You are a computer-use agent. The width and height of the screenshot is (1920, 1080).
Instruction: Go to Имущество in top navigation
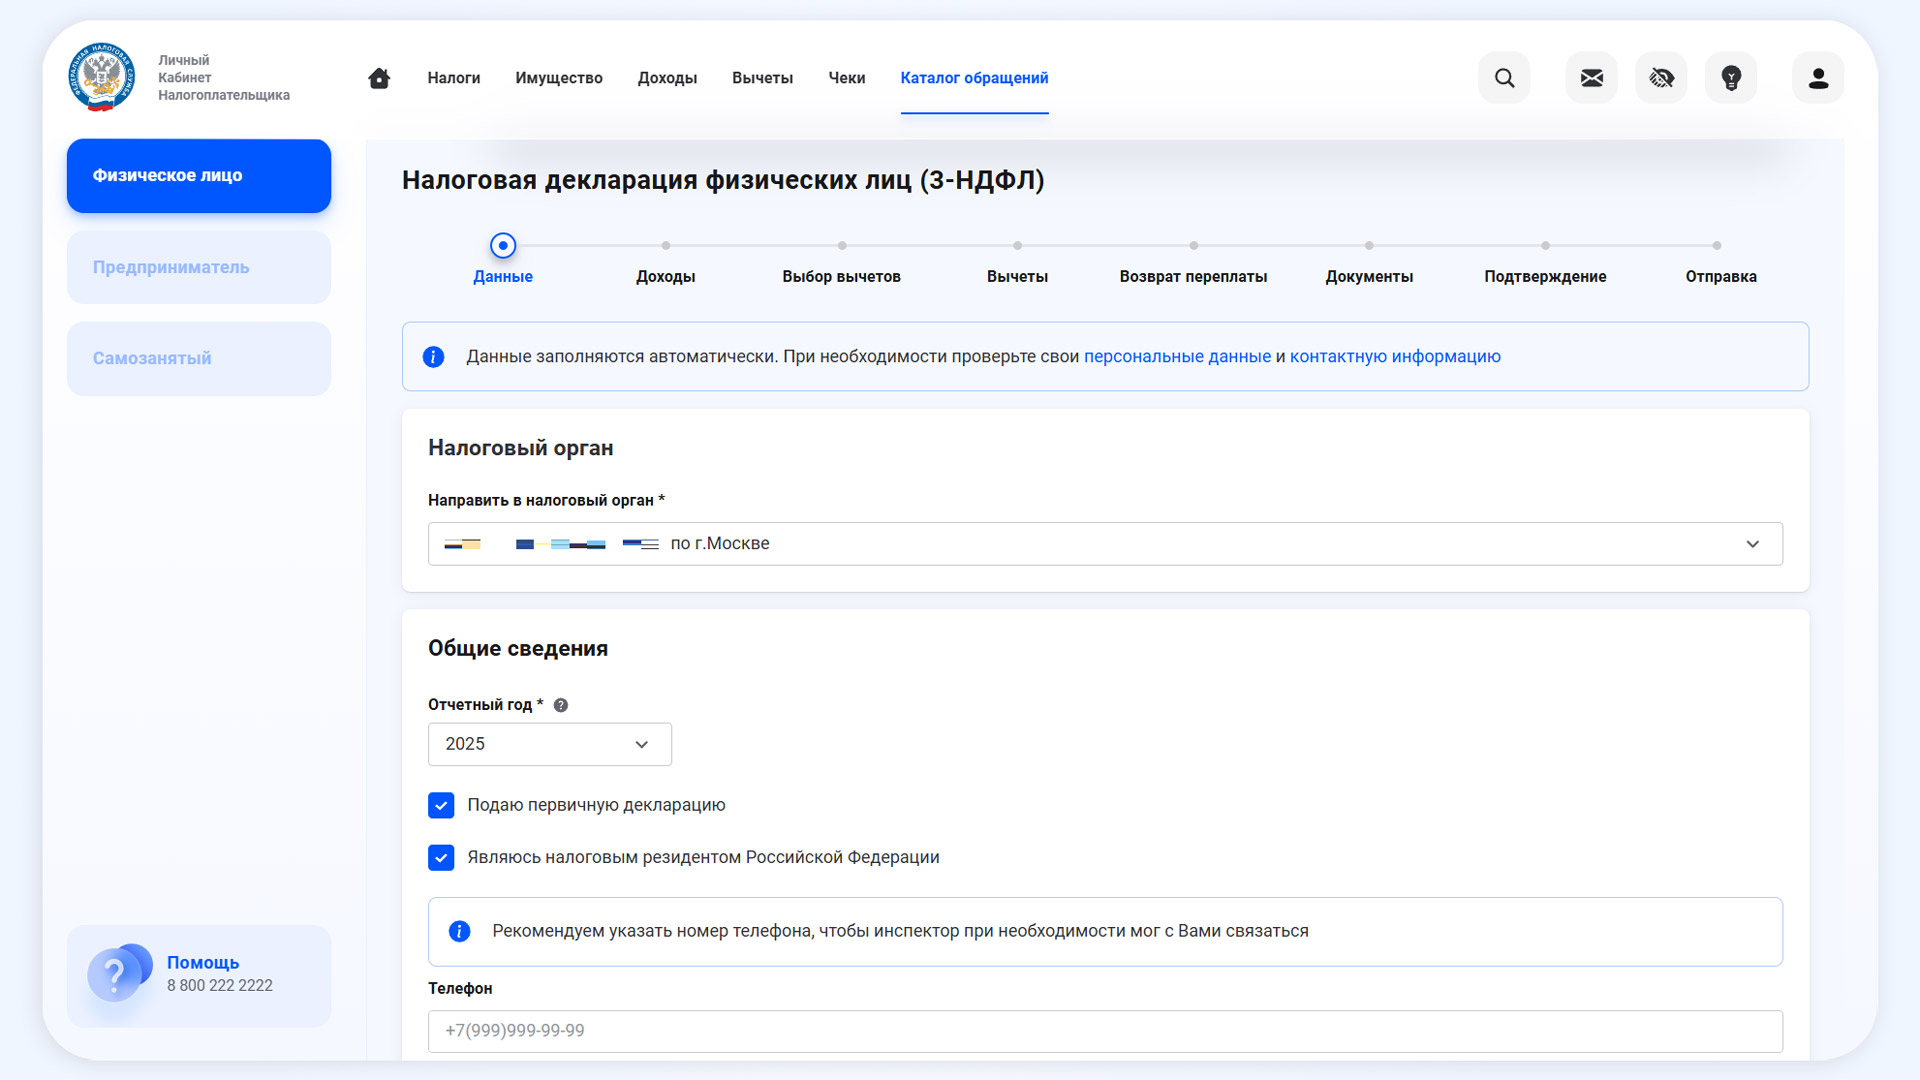pyautogui.click(x=559, y=78)
